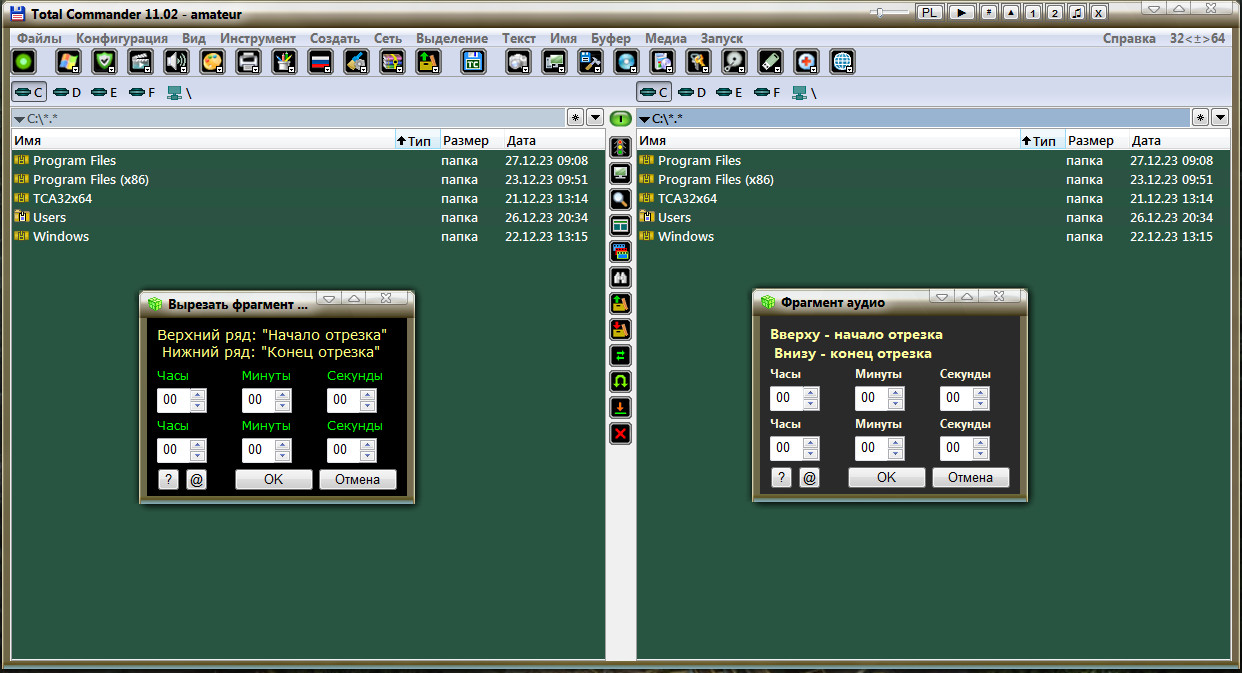Click the music note button in the title bar
Viewport: 1242px width, 673px height.
click(x=1077, y=12)
